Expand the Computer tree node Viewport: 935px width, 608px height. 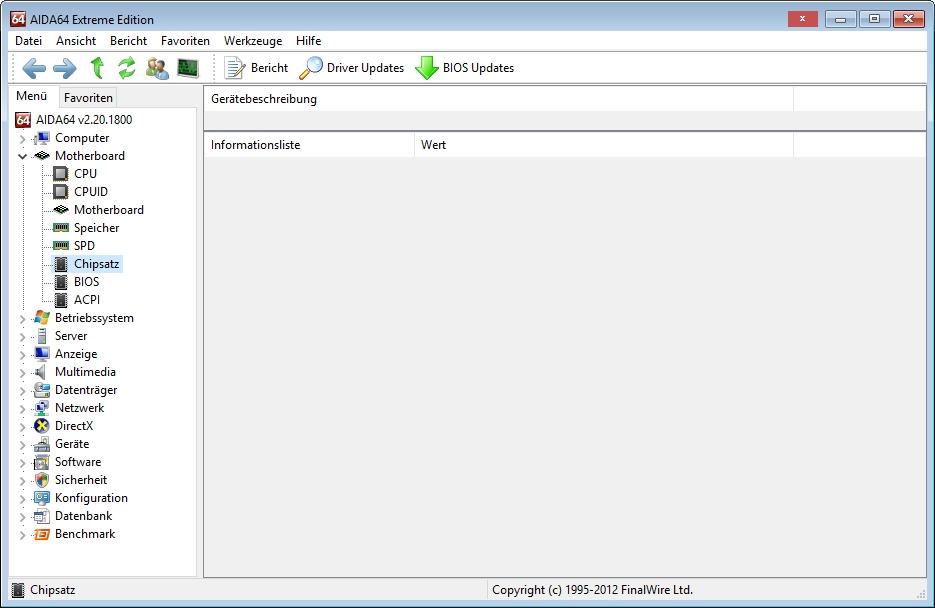coord(22,139)
